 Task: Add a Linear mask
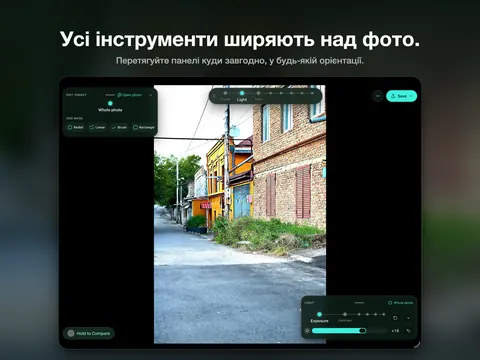(x=97, y=127)
